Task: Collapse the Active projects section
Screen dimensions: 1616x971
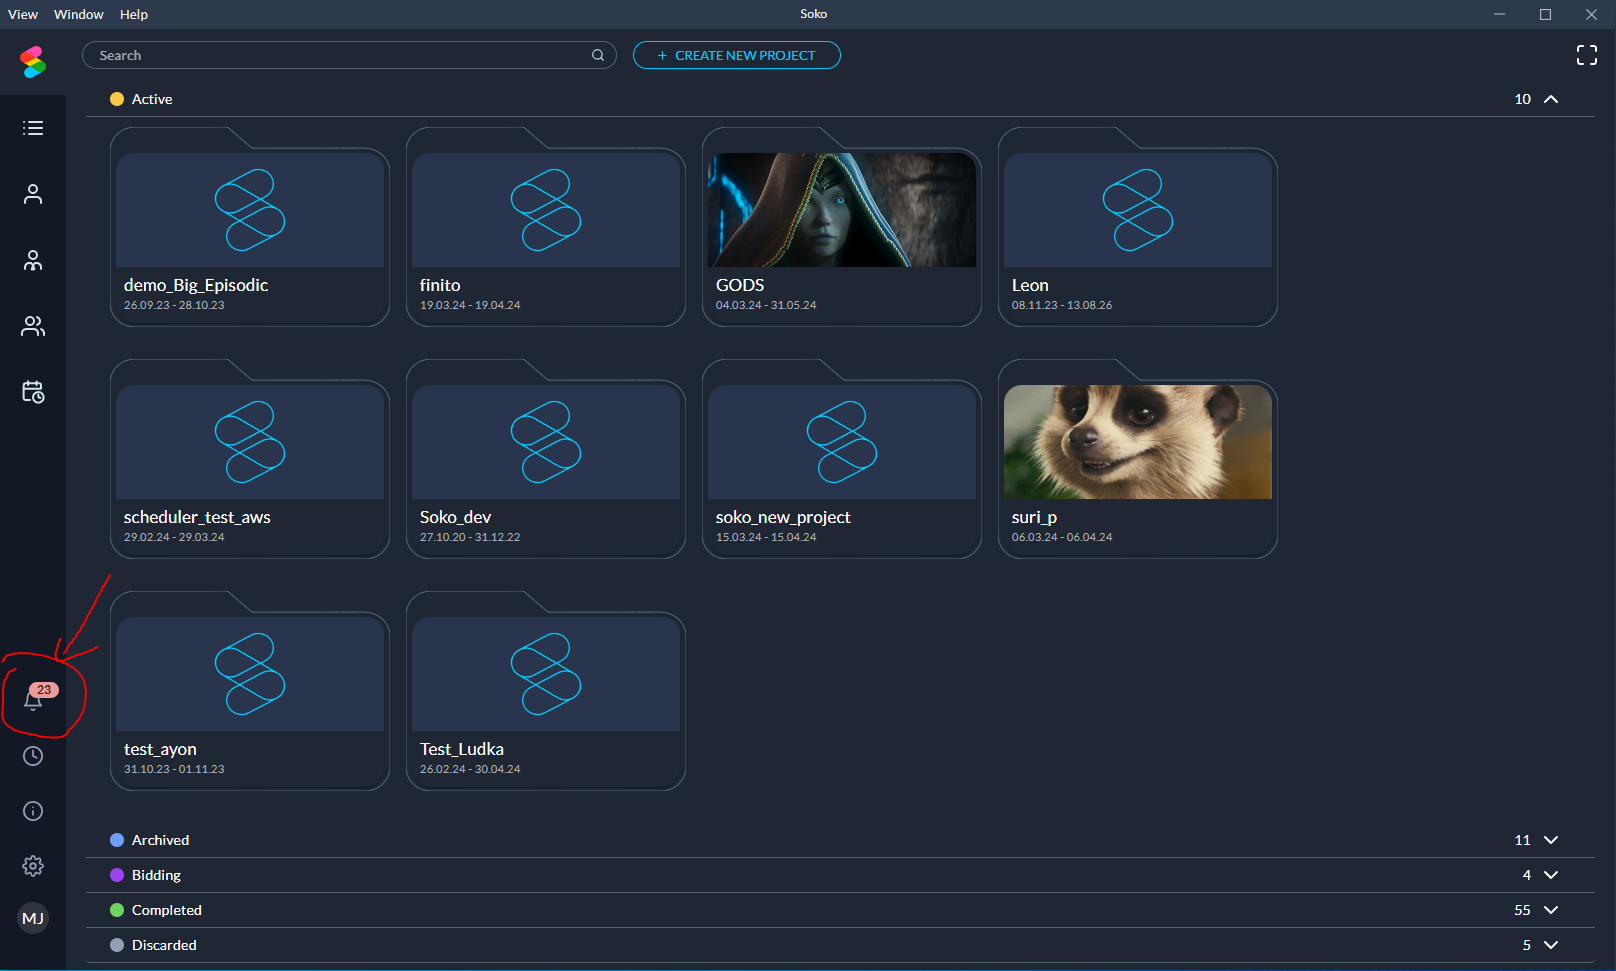Action: click(x=1551, y=99)
